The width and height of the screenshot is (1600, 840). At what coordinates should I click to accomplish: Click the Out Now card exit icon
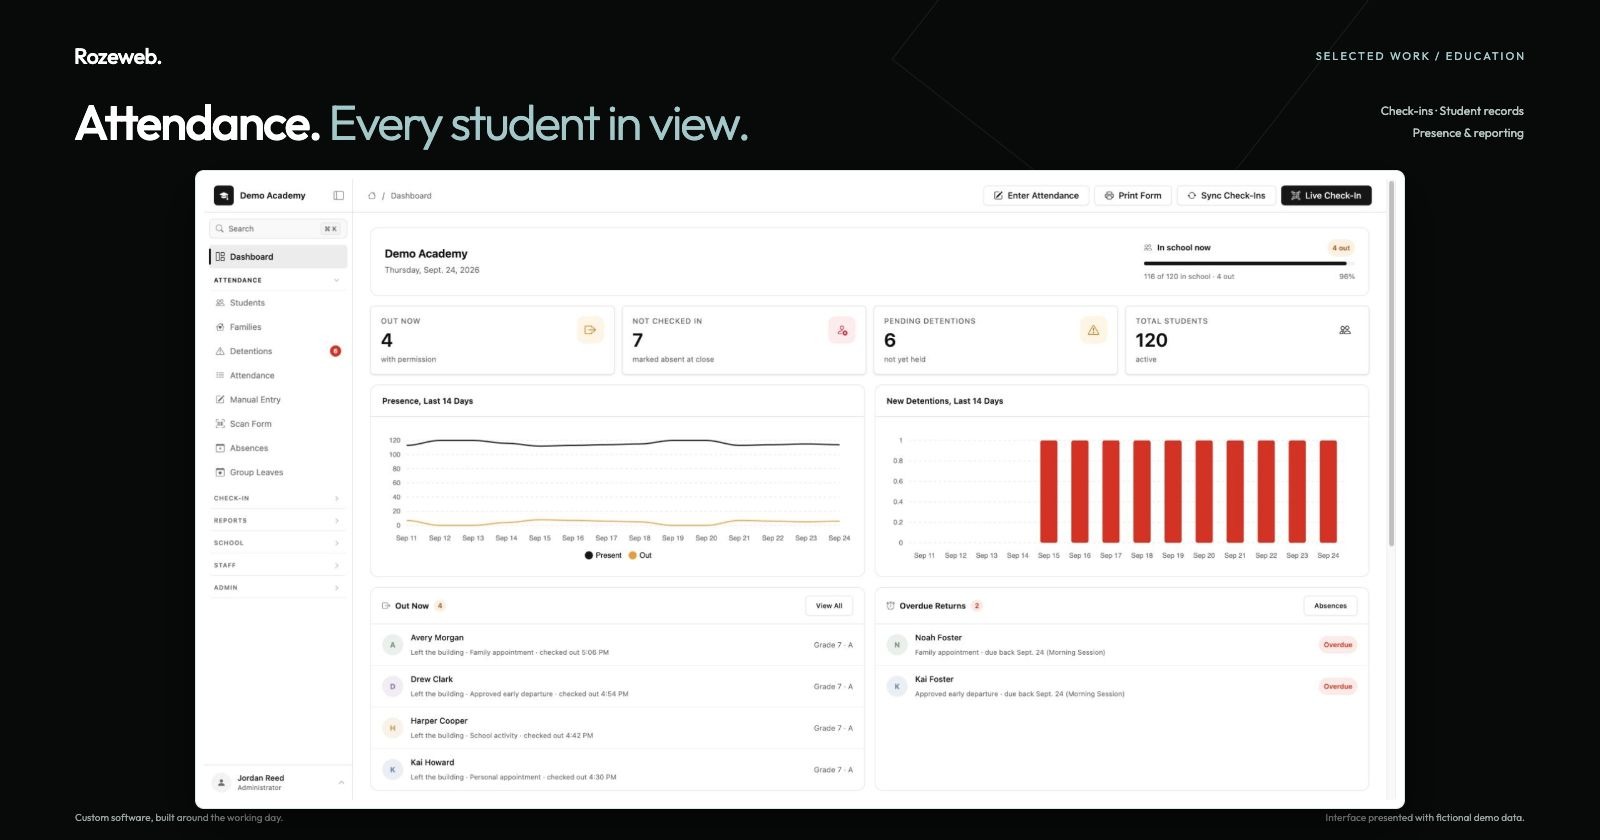click(590, 330)
